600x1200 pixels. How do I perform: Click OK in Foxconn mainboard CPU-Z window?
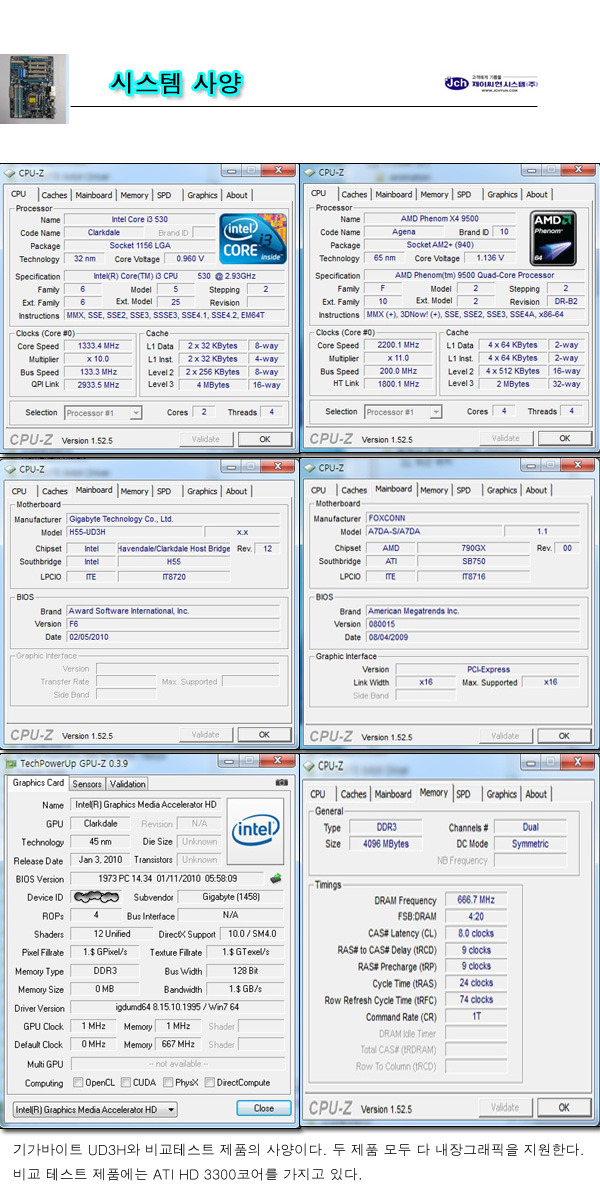(x=564, y=735)
